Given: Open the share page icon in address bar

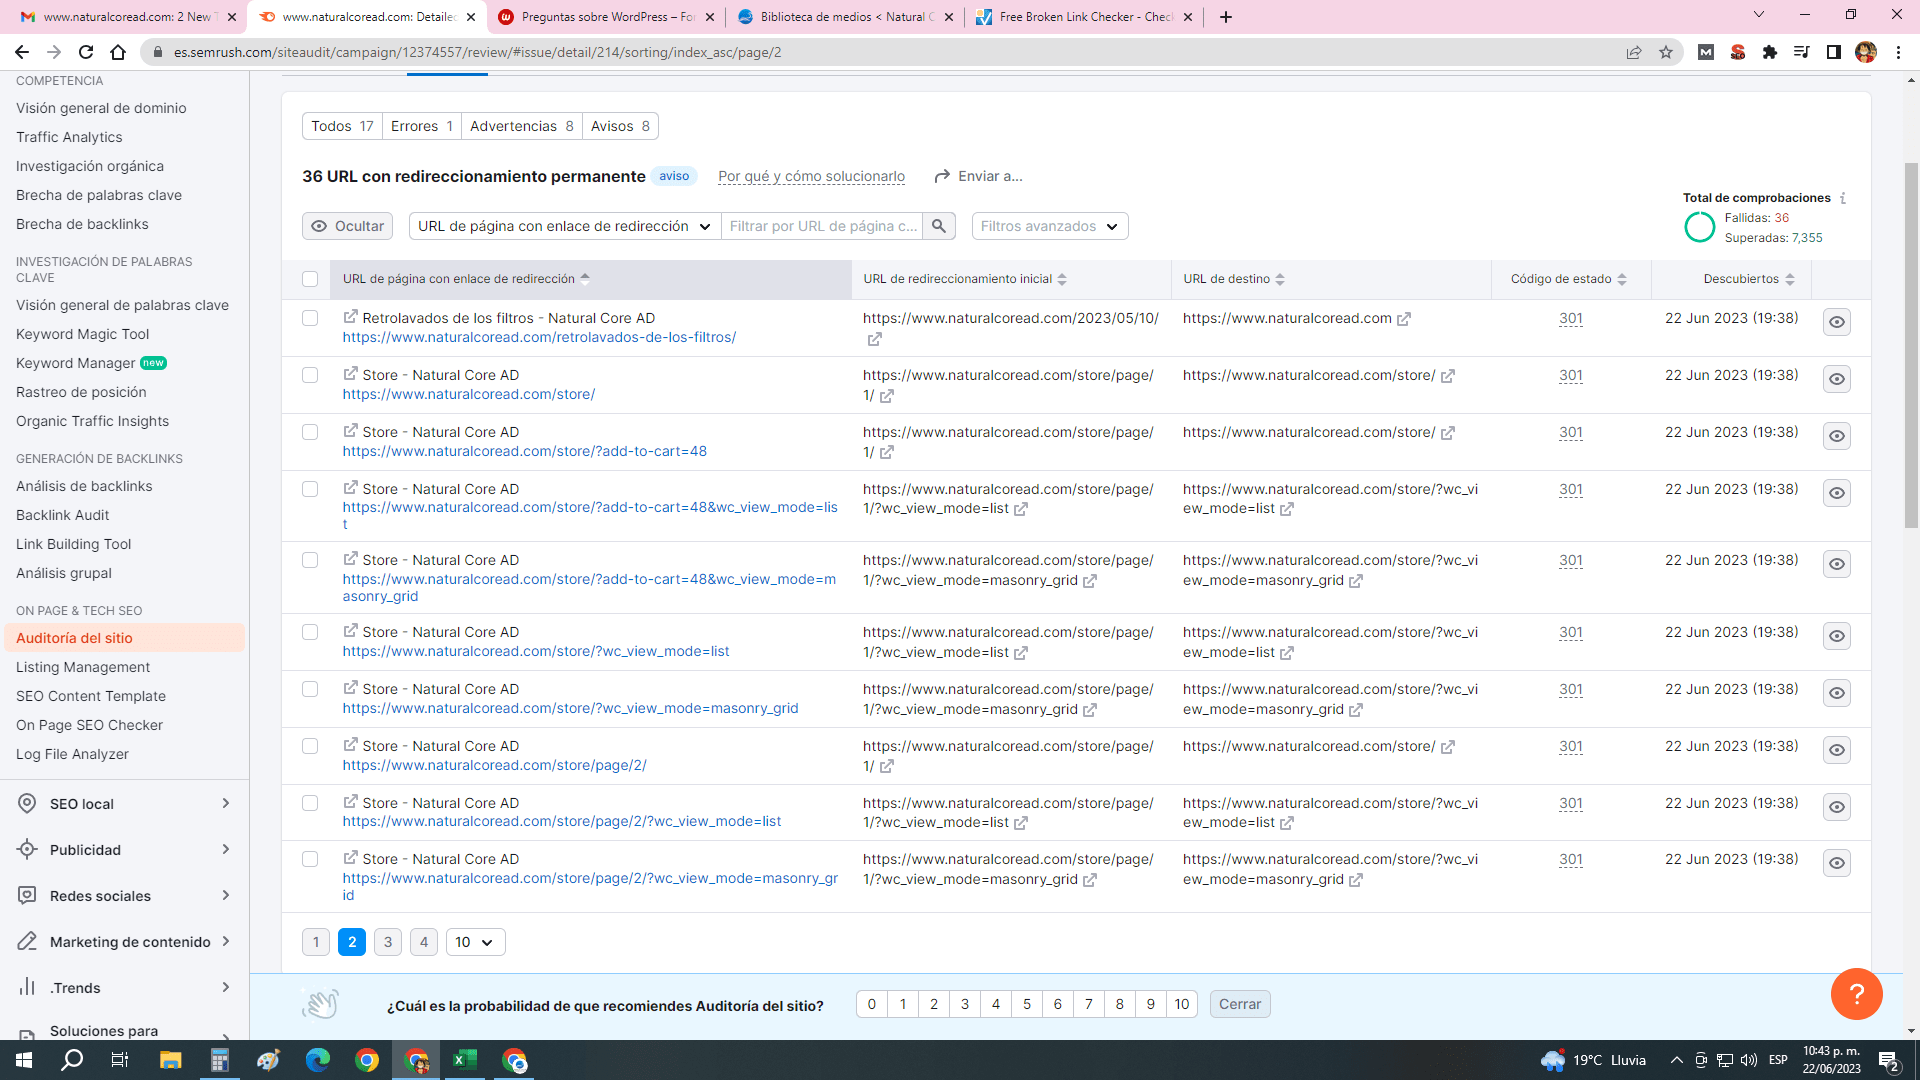Looking at the screenshot, I should tap(1634, 52).
